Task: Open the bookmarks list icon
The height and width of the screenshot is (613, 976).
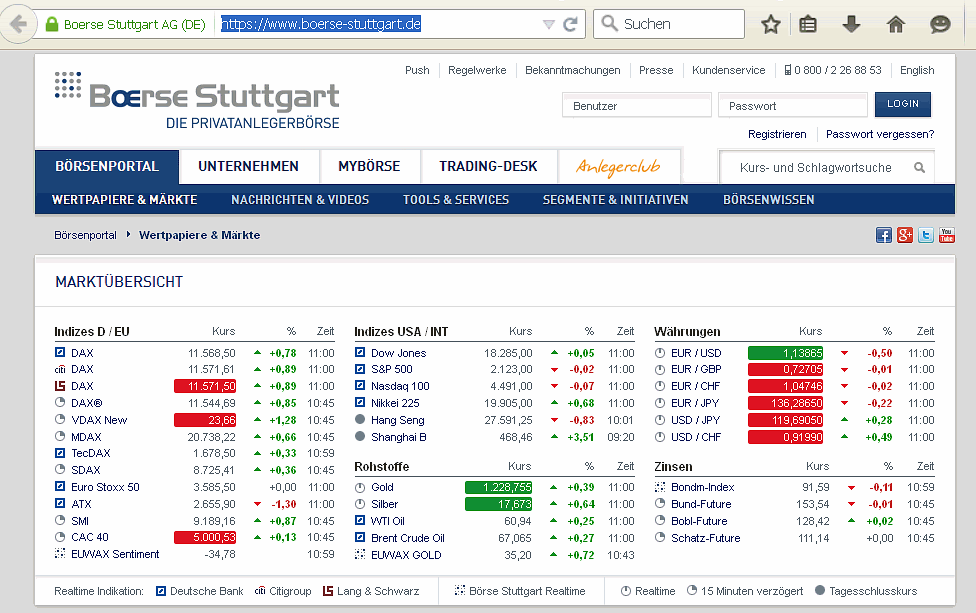Action: pyautogui.click(x=808, y=24)
